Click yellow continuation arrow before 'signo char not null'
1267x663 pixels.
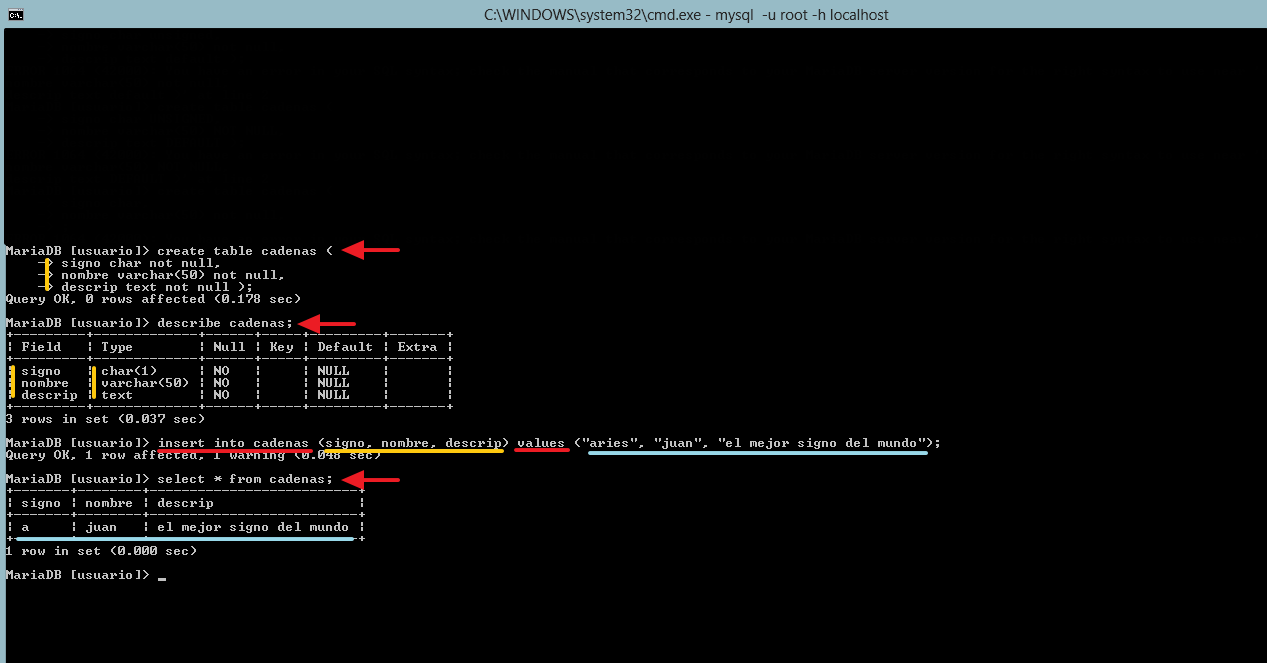pos(47,263)
